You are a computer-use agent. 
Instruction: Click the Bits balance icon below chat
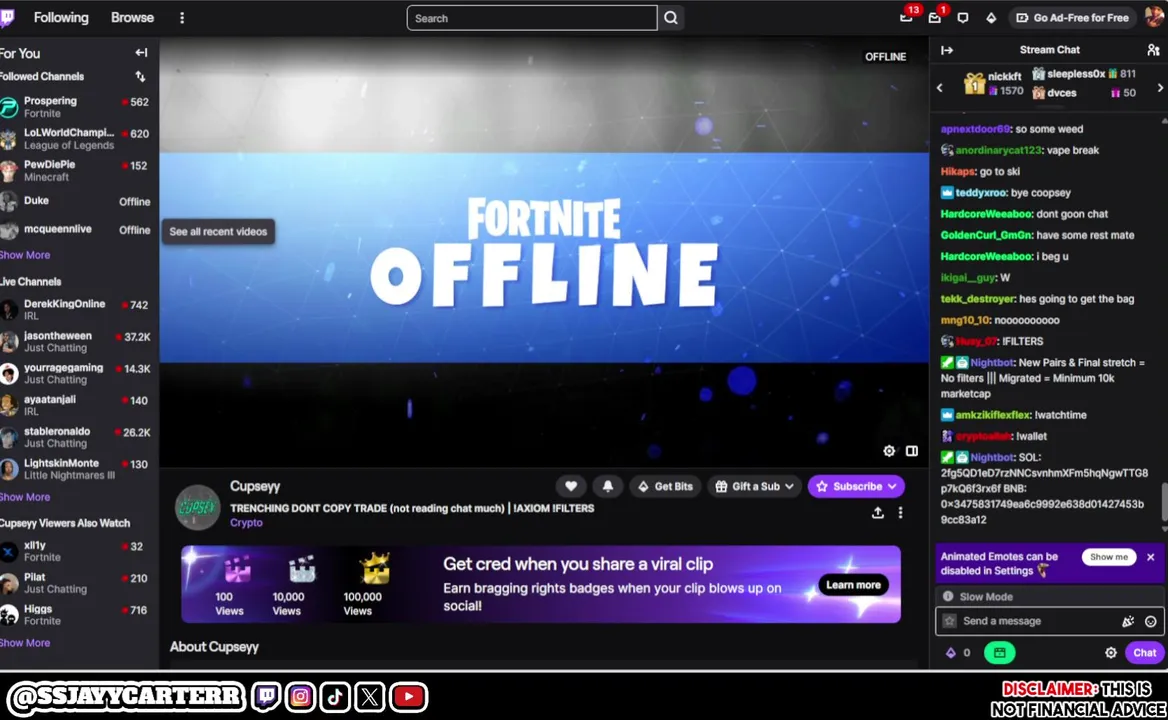tap(951, 653)
